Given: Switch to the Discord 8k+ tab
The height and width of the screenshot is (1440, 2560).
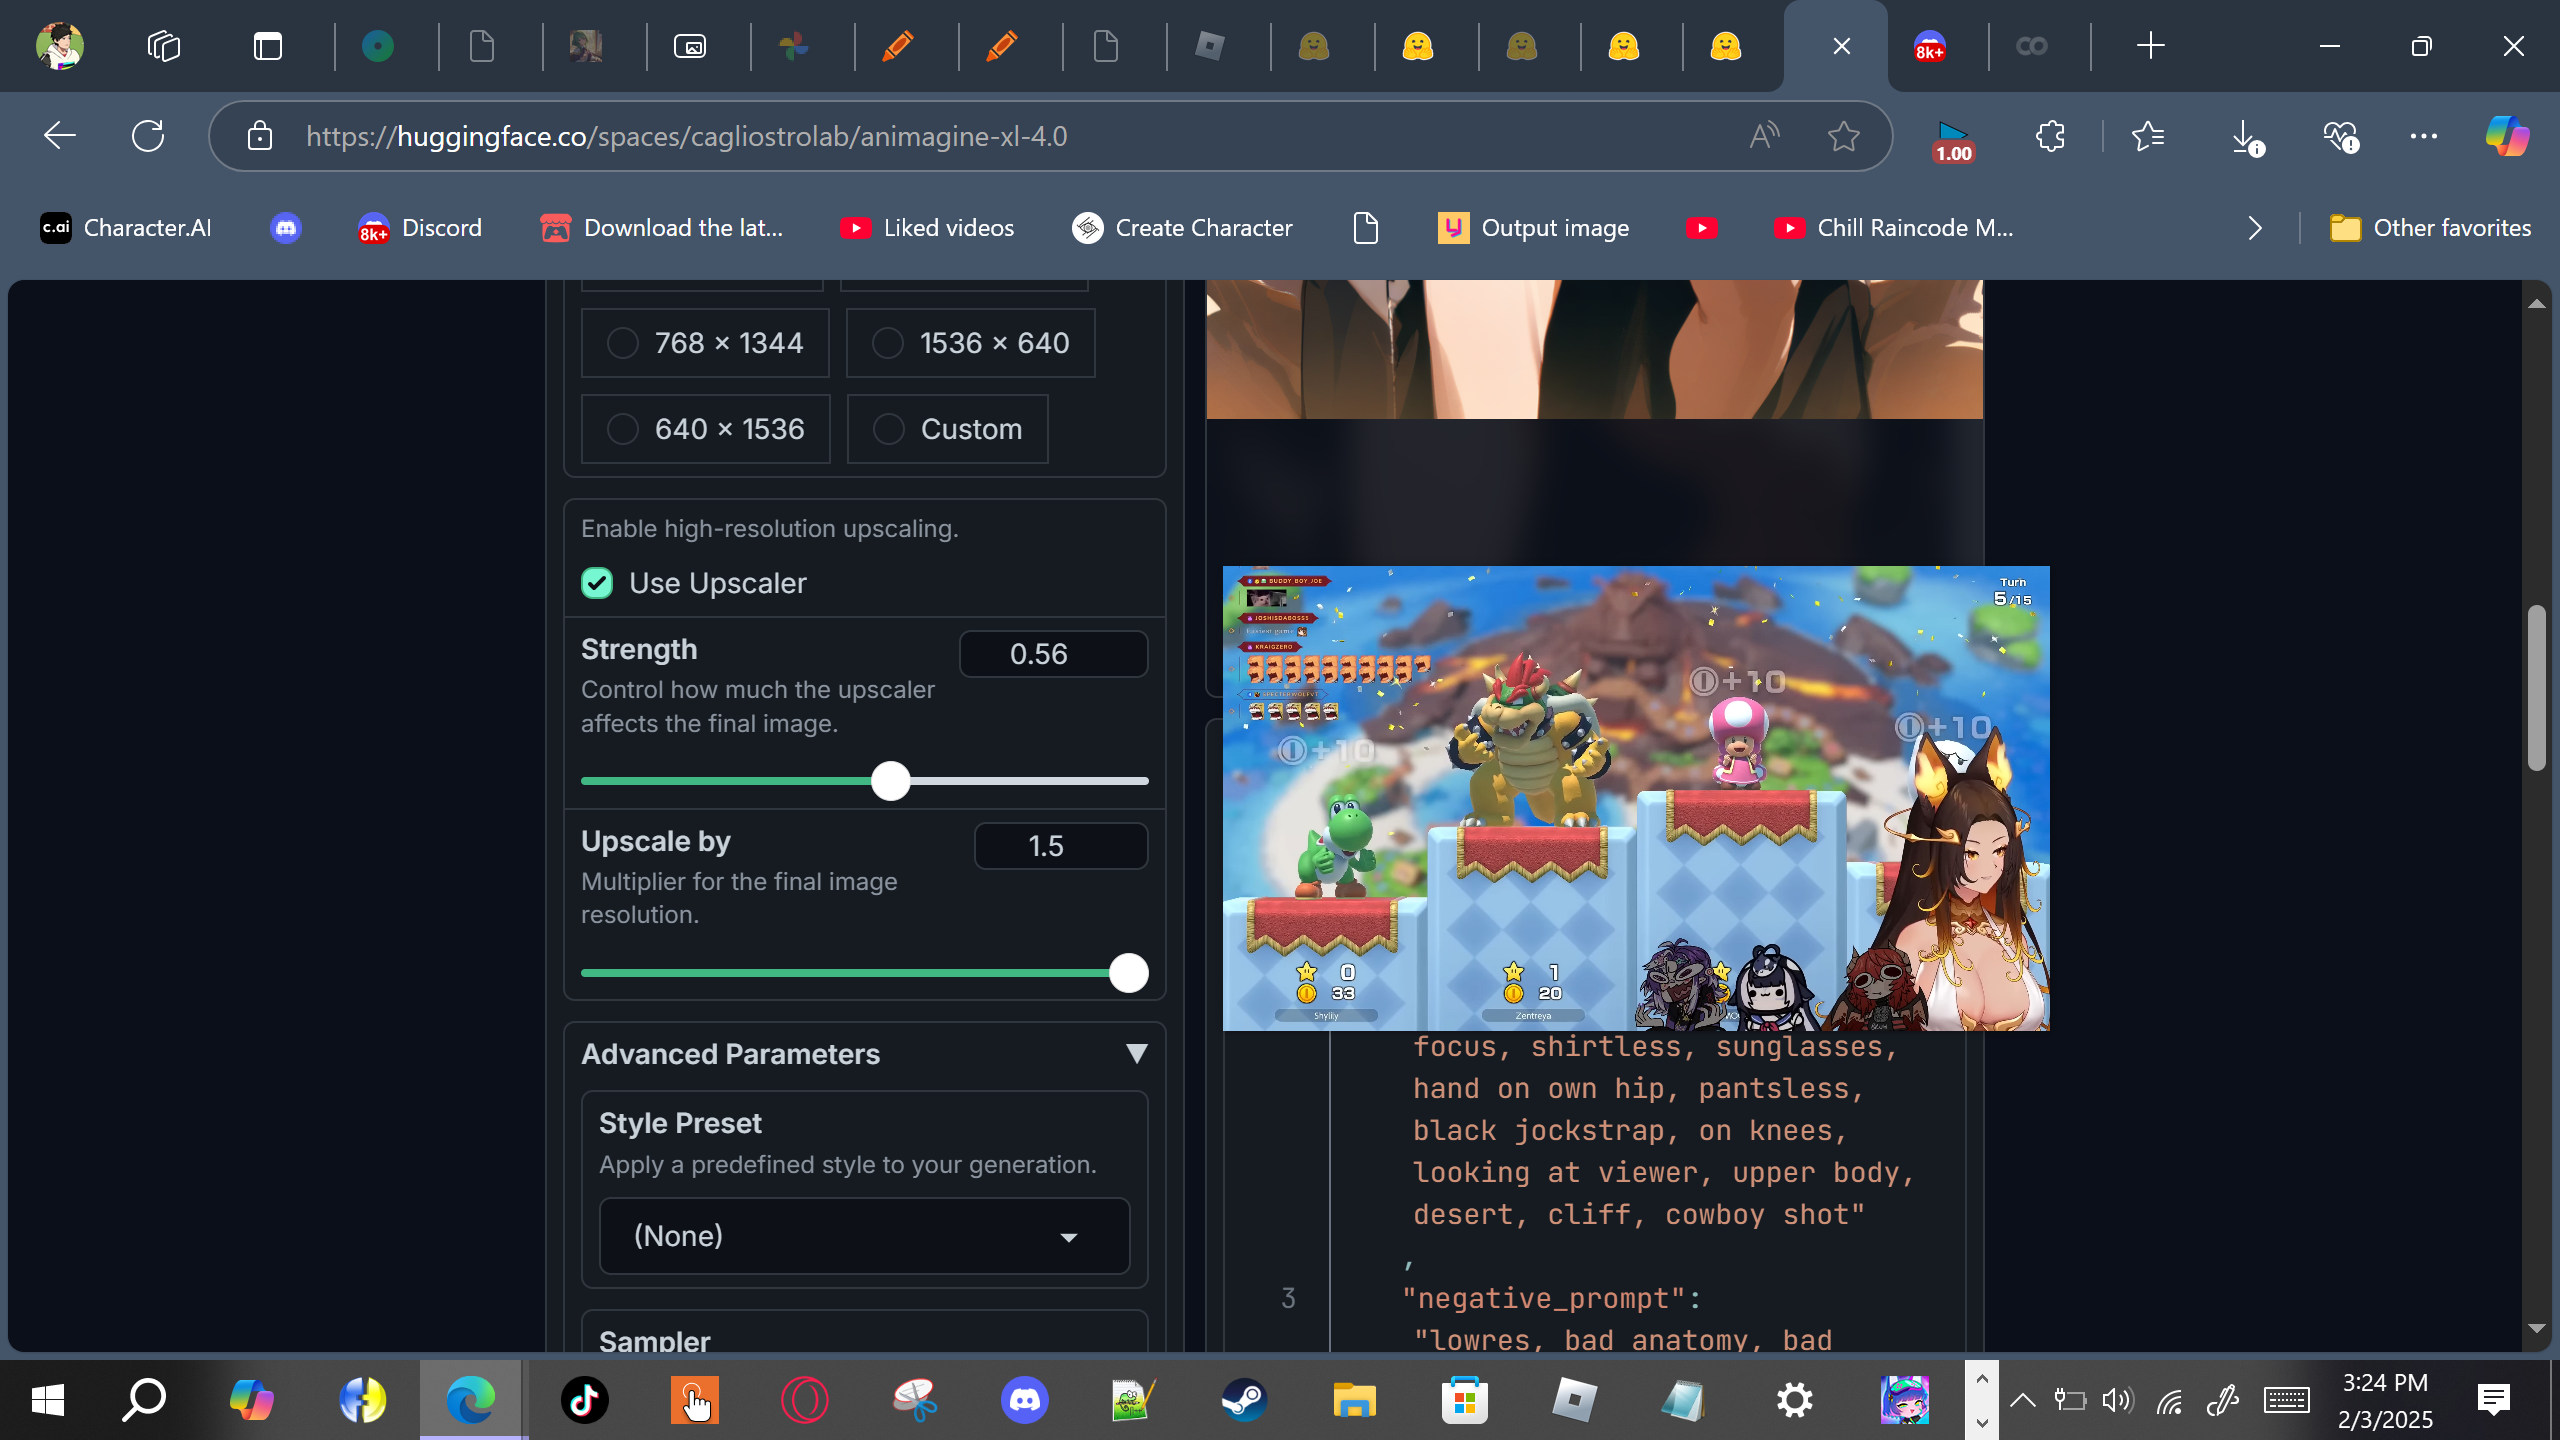Looking at the screenshot, I should [1930, 46].
